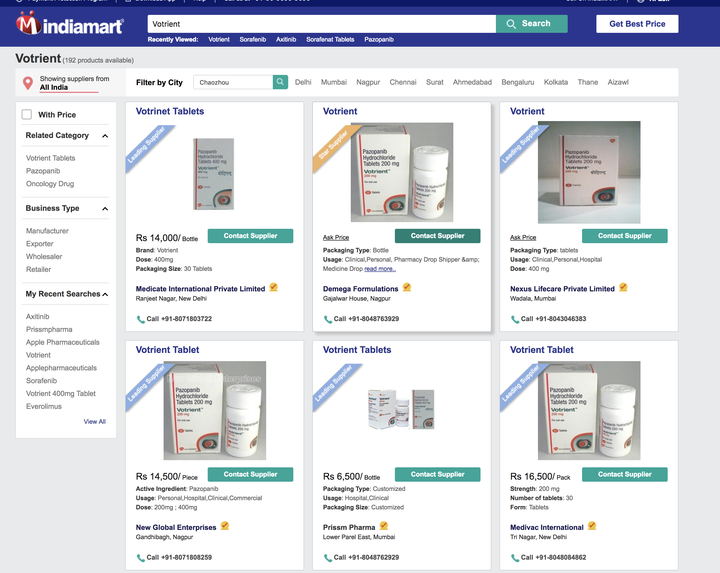Viewport: 720px width, 573px height.
Task: Click verified badge beside Demega Formulations
Action: 407,287
